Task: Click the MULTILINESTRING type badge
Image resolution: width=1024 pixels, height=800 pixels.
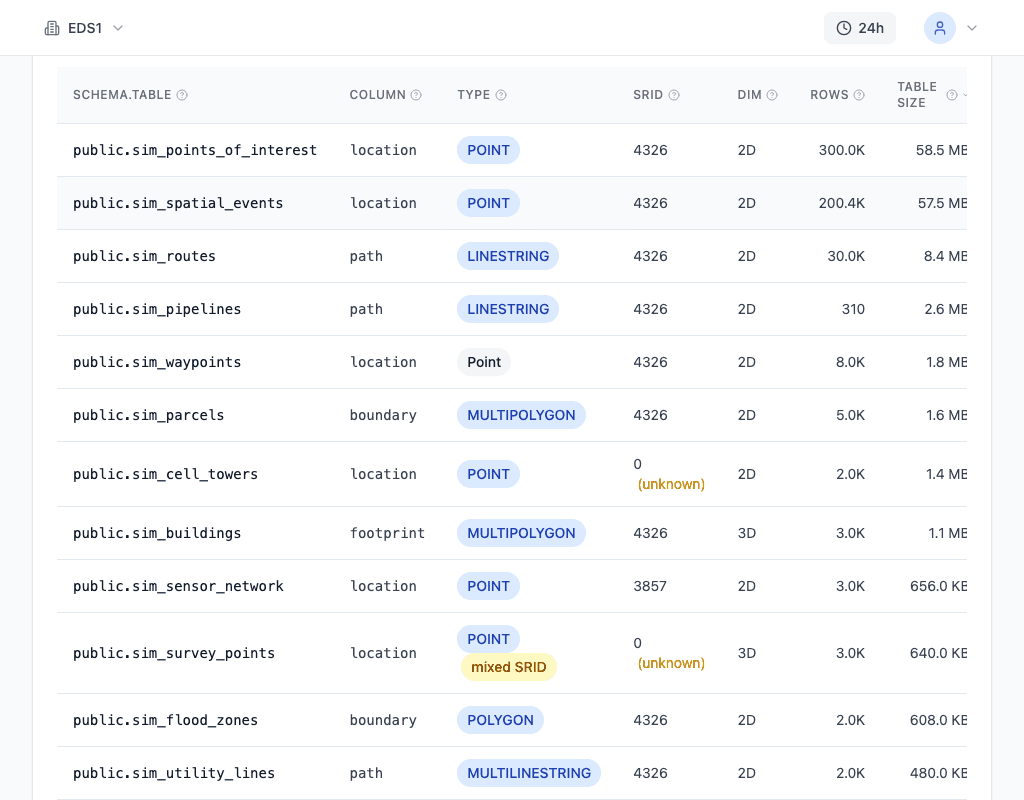Action: (529, 773)
